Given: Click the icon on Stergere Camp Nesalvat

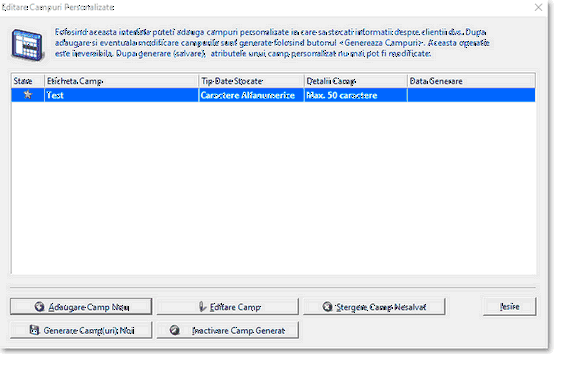Looking at the screenshot, I should [x=327, y=306].
